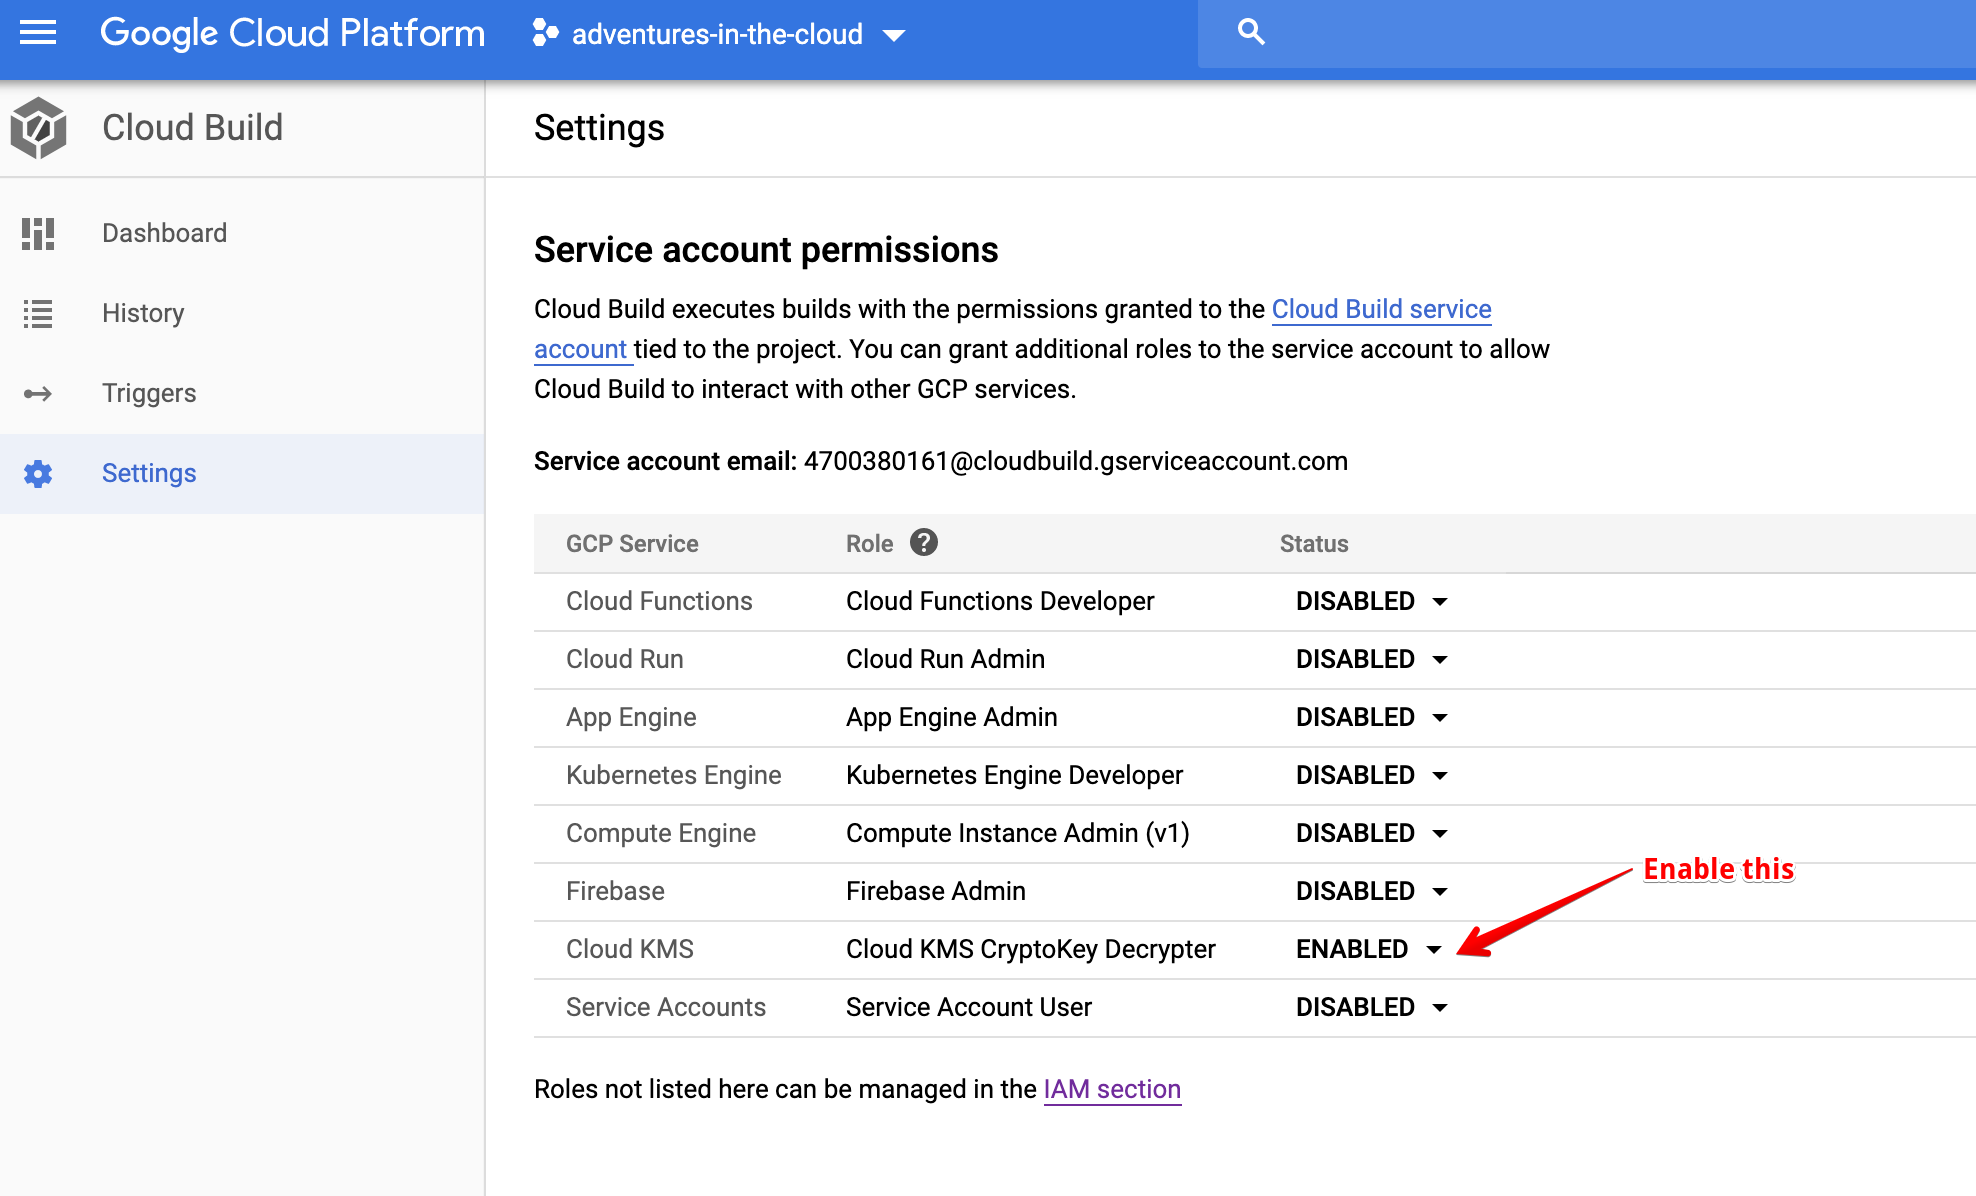The height and width of the screenshot is (1196, 1976).
Task: Go to Triggers in sidebar
Action: coord(149,393)
